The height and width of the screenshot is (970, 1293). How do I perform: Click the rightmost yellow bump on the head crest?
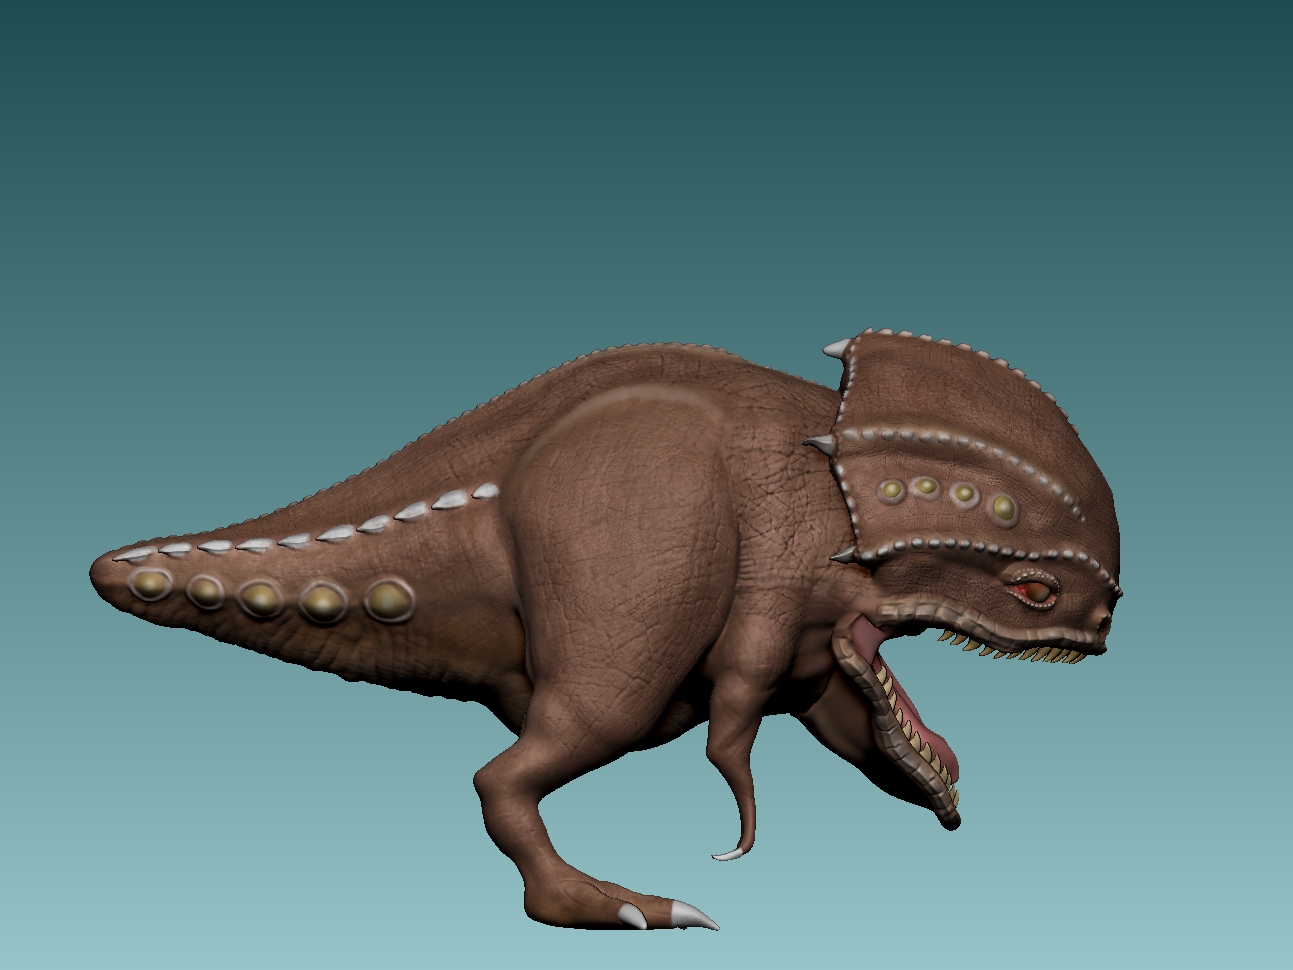[x=1003, y=507]
